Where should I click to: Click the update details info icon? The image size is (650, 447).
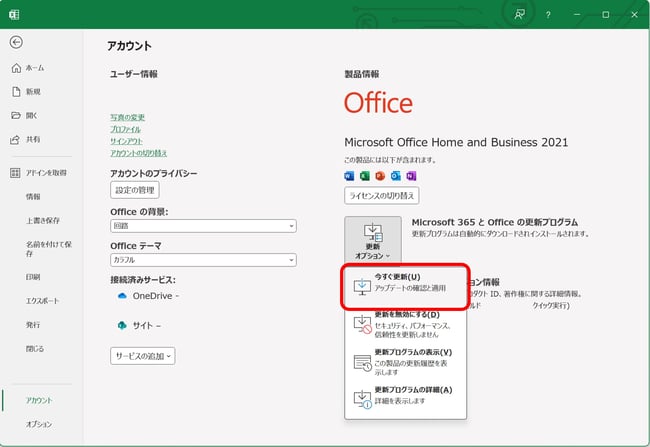coord(362,399)
